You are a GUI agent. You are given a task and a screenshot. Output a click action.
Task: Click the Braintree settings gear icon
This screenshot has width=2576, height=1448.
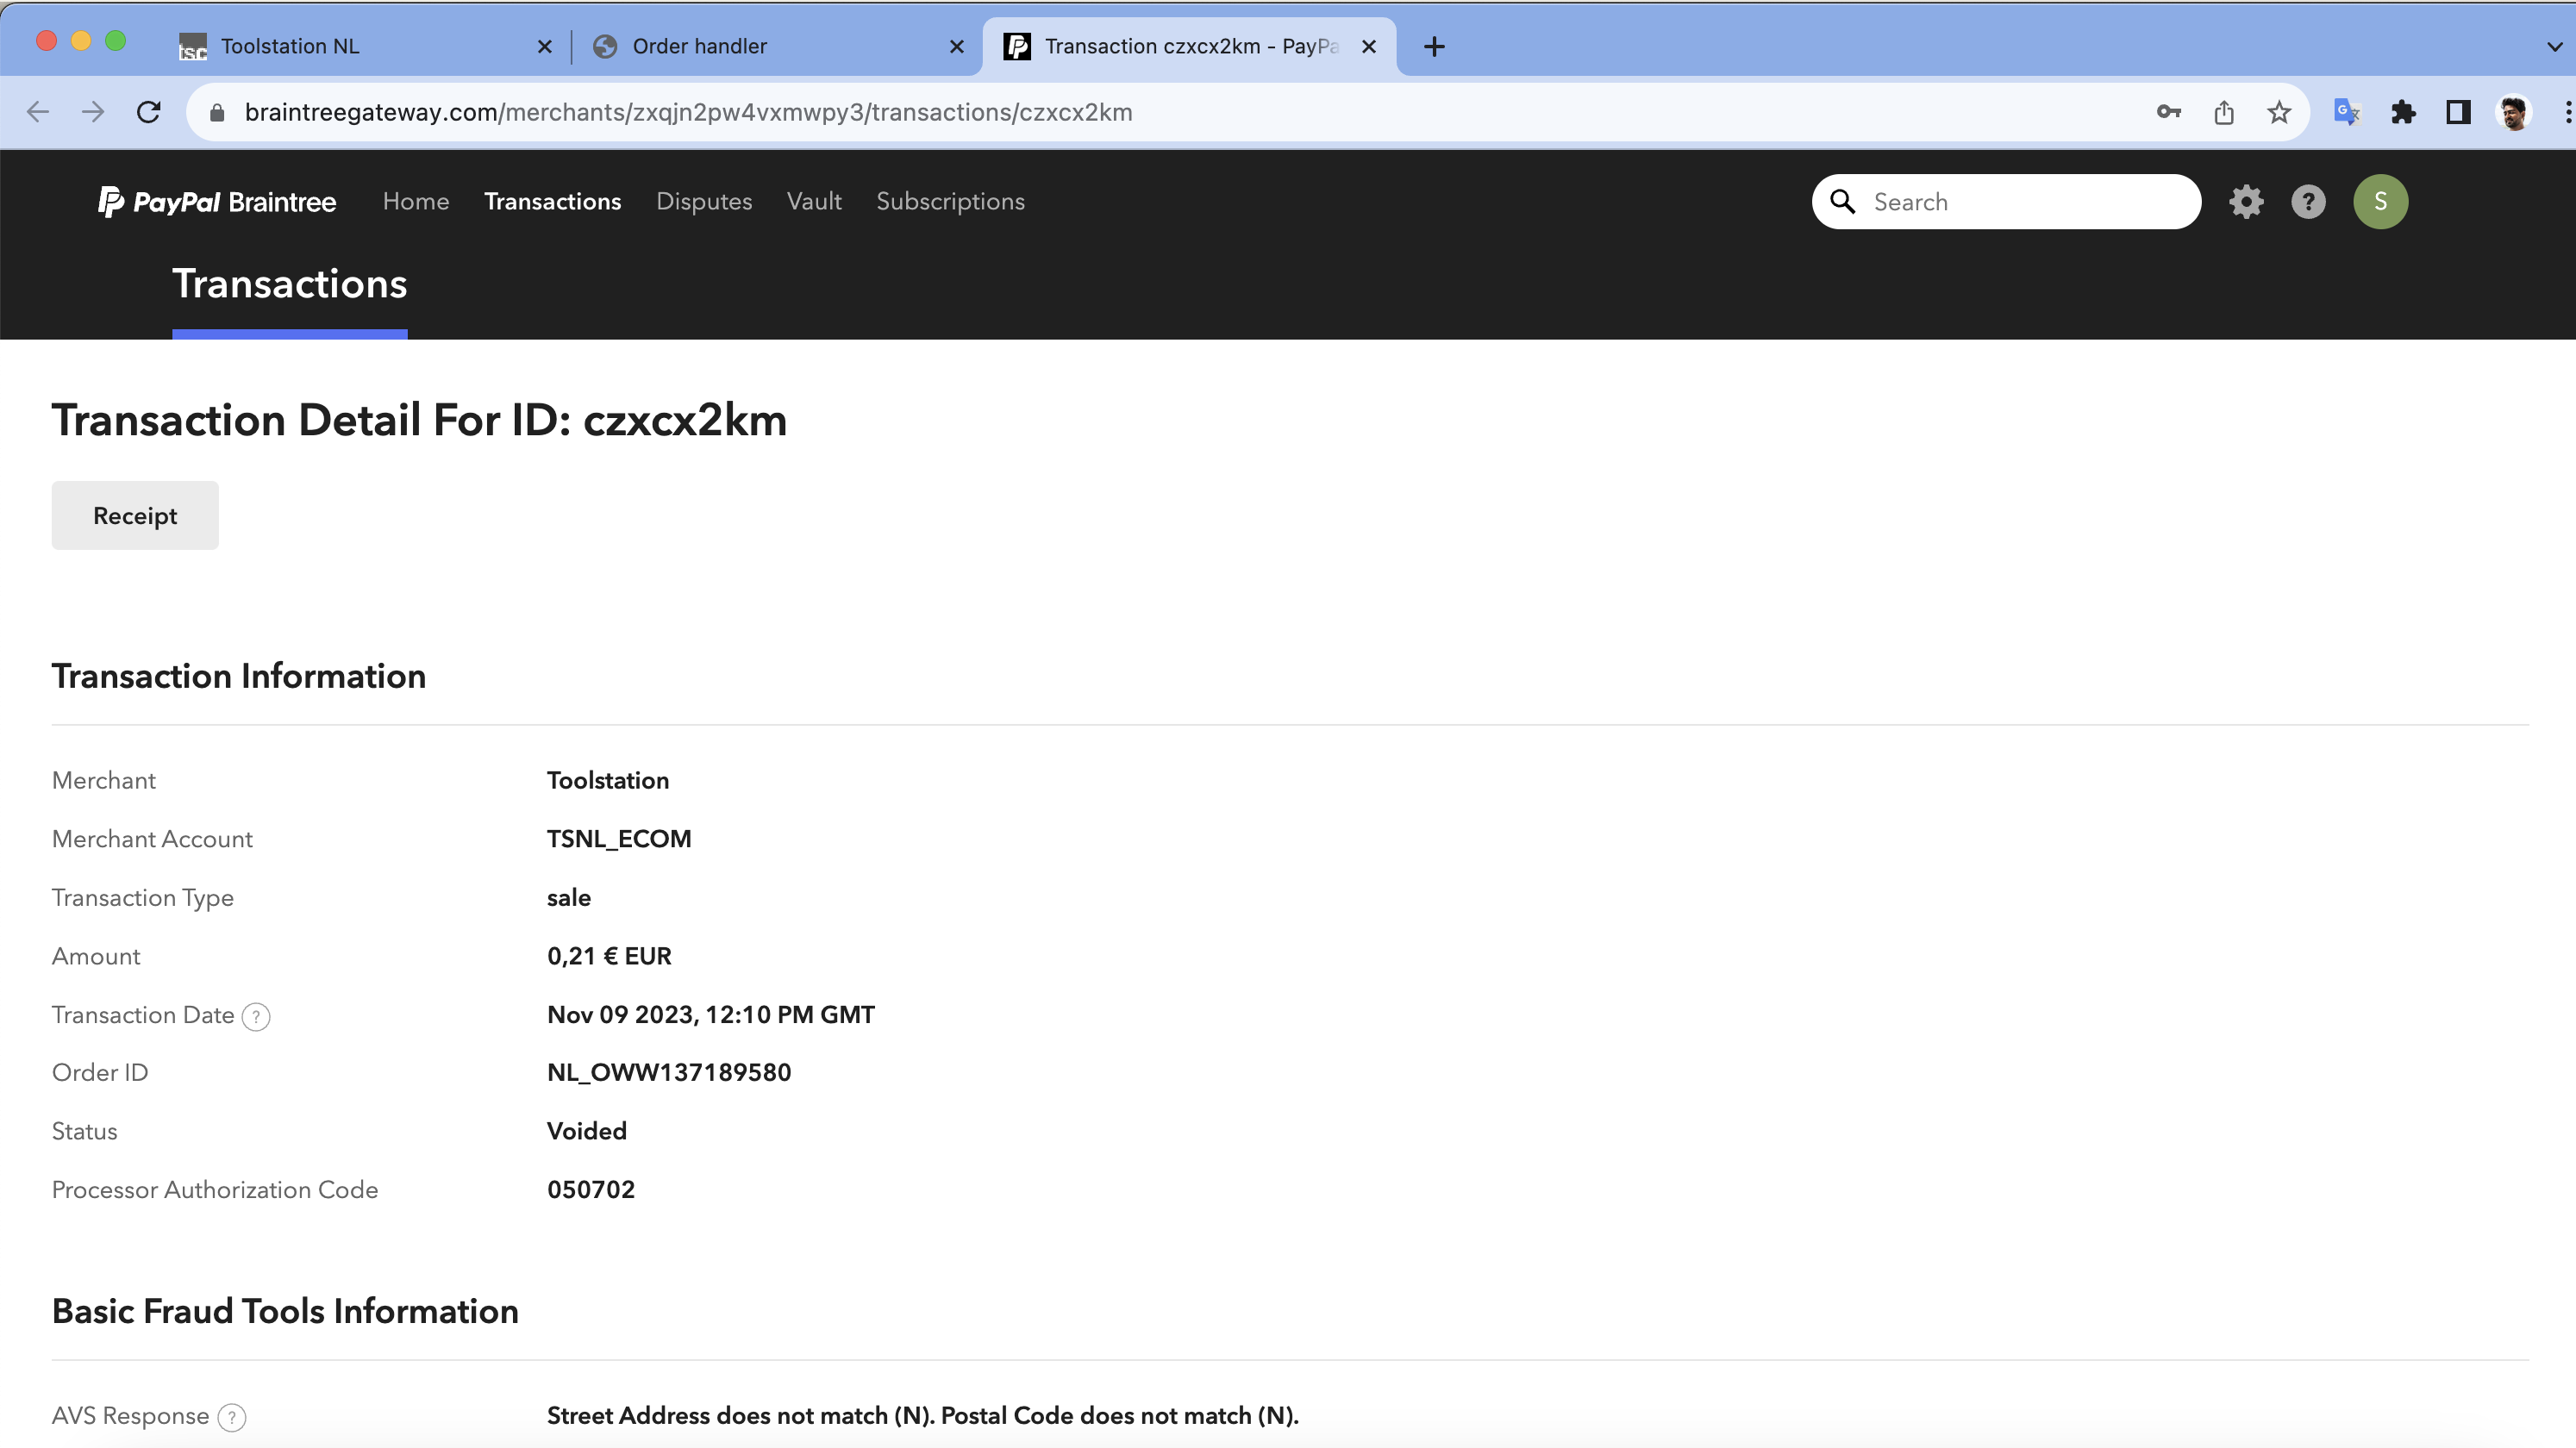[x=2246, y=202]
